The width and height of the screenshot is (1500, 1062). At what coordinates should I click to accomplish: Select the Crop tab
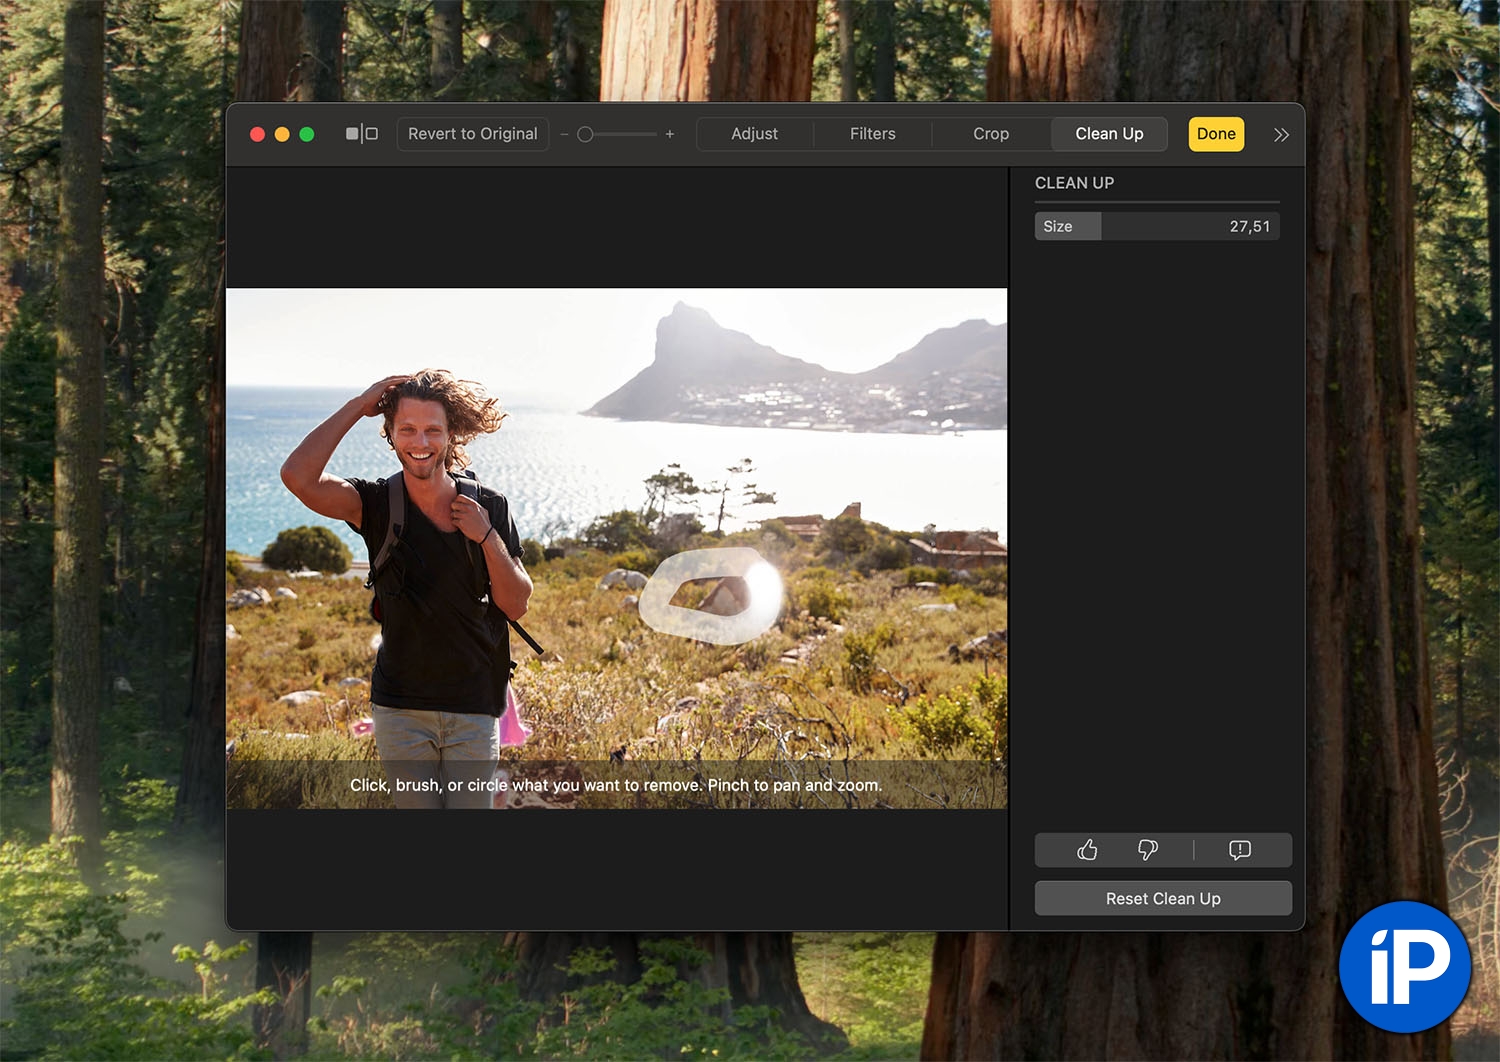(x=990, y=134)
